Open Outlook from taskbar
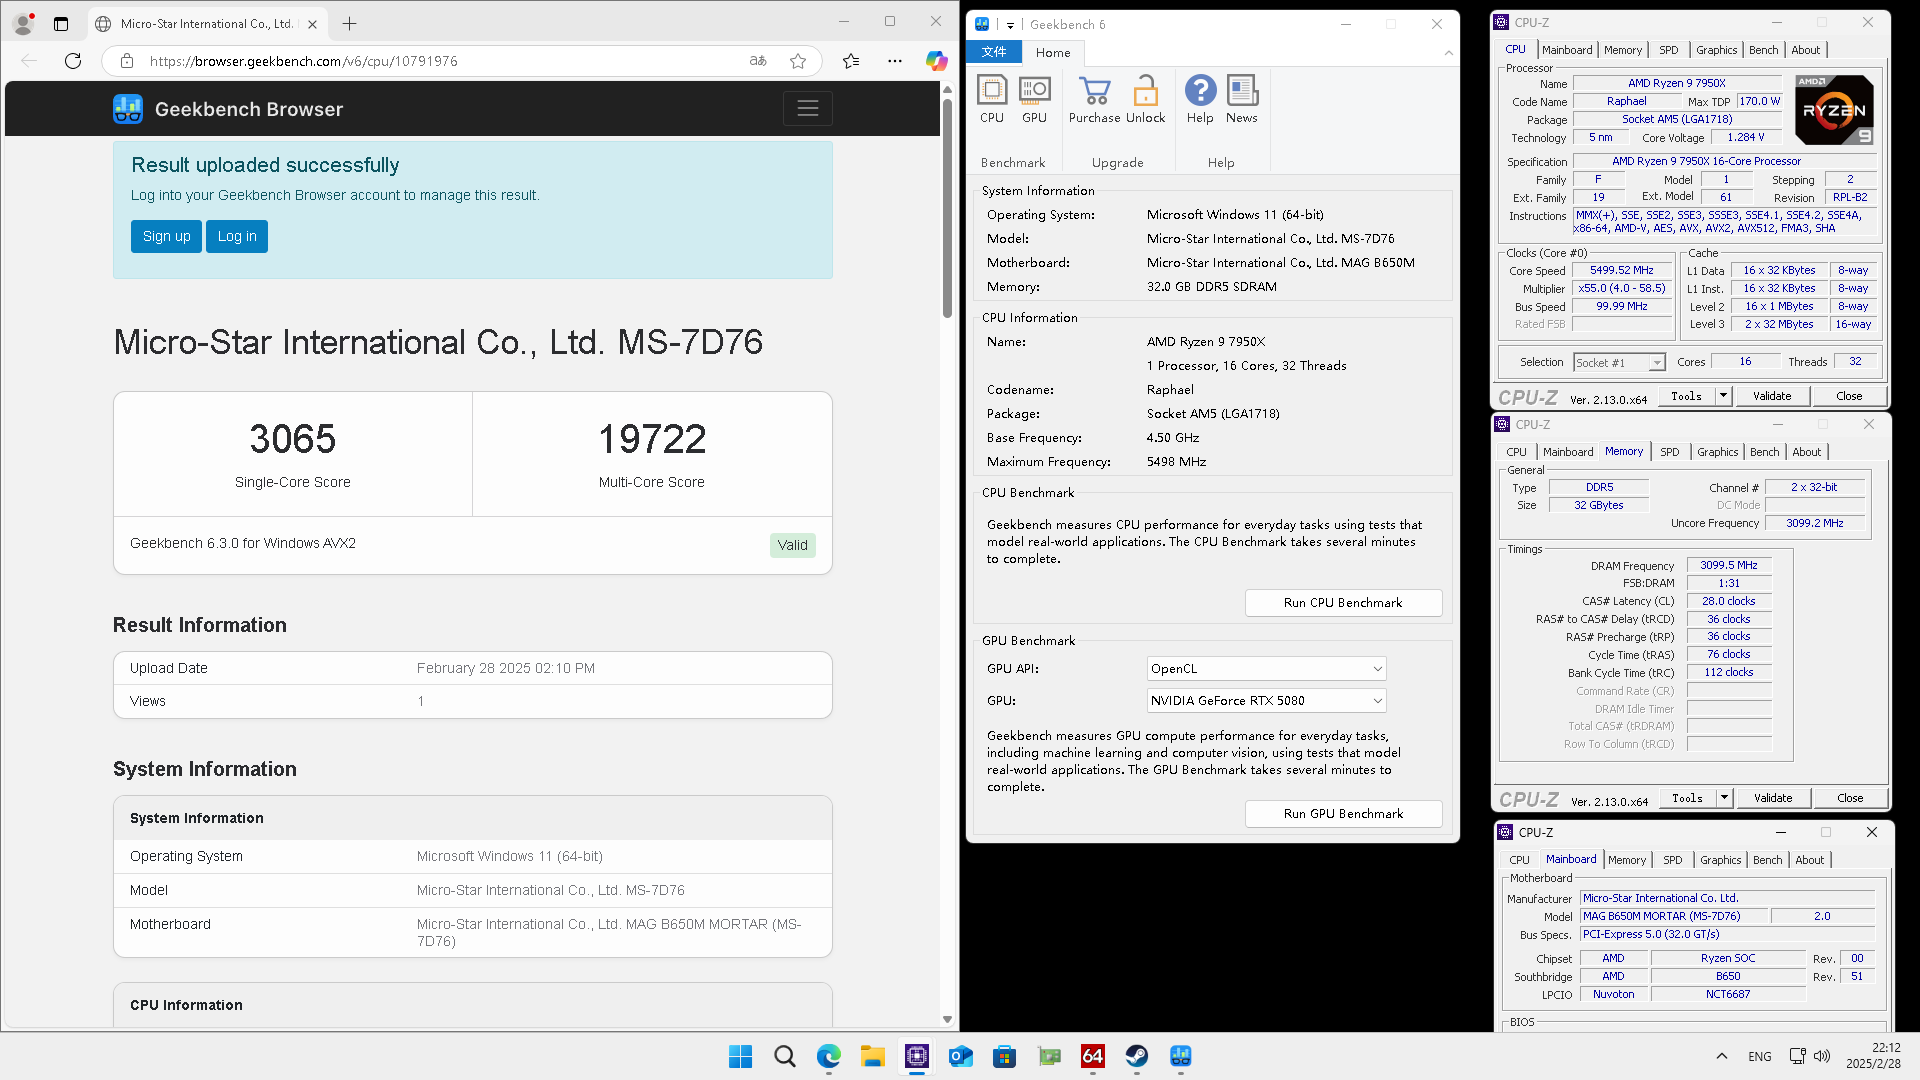This screenshot has width=1920, height=1080. pyautogui.click(x=961, y=1056)
